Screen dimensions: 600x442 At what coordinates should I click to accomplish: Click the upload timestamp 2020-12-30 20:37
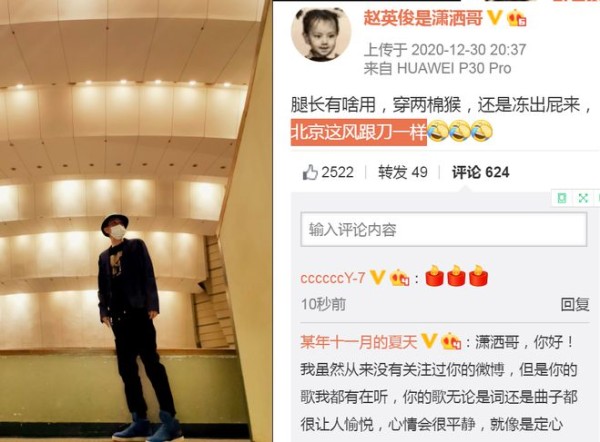468,50
